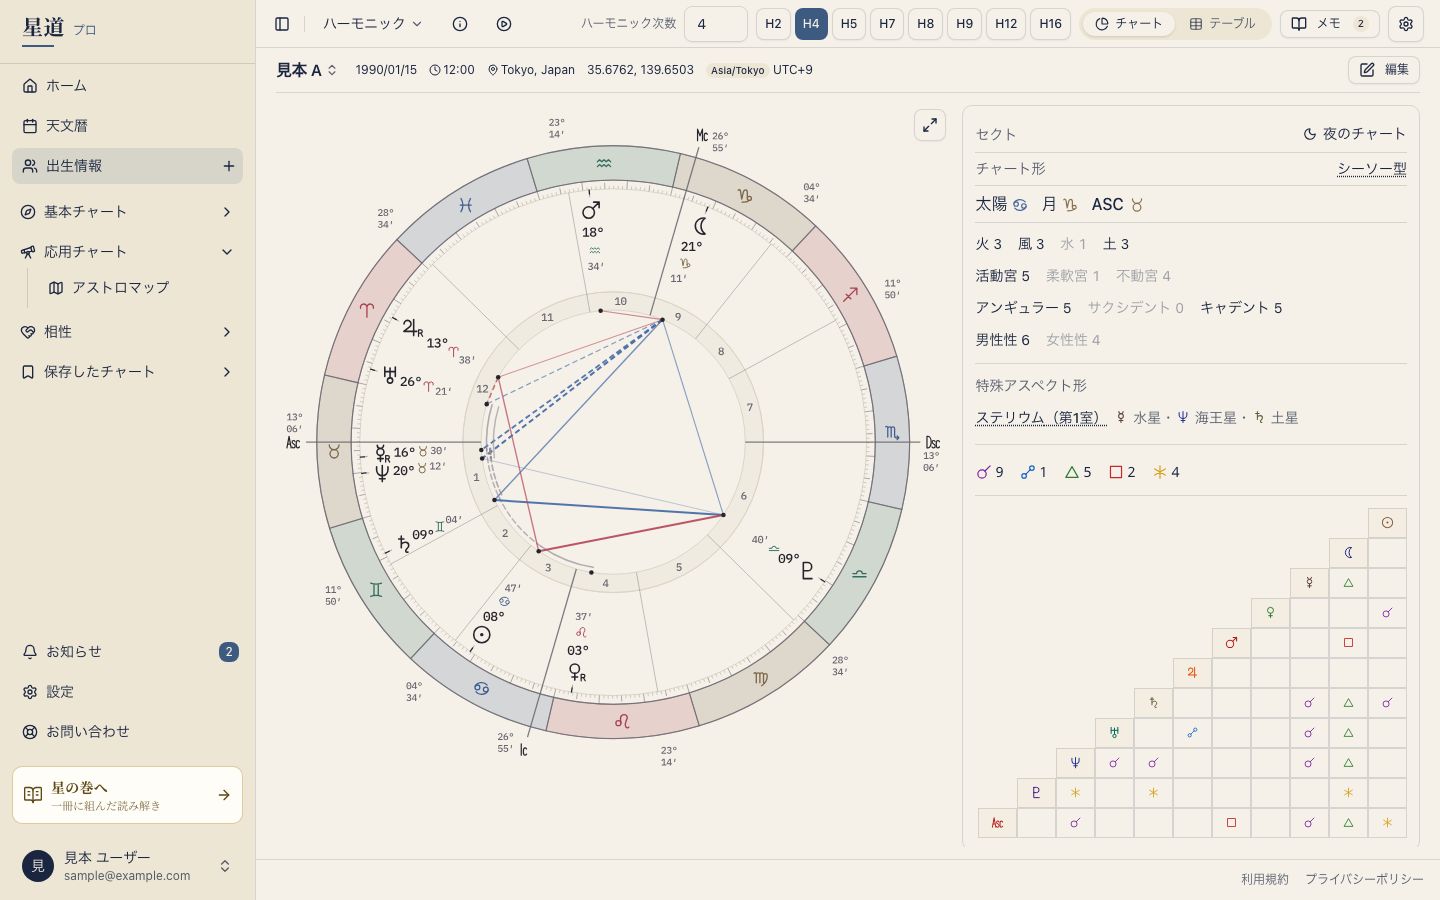Viewport: 1440px width, 900px height.
Task: Follow the プライバシーポリシー link
Action: (1364, 879)
